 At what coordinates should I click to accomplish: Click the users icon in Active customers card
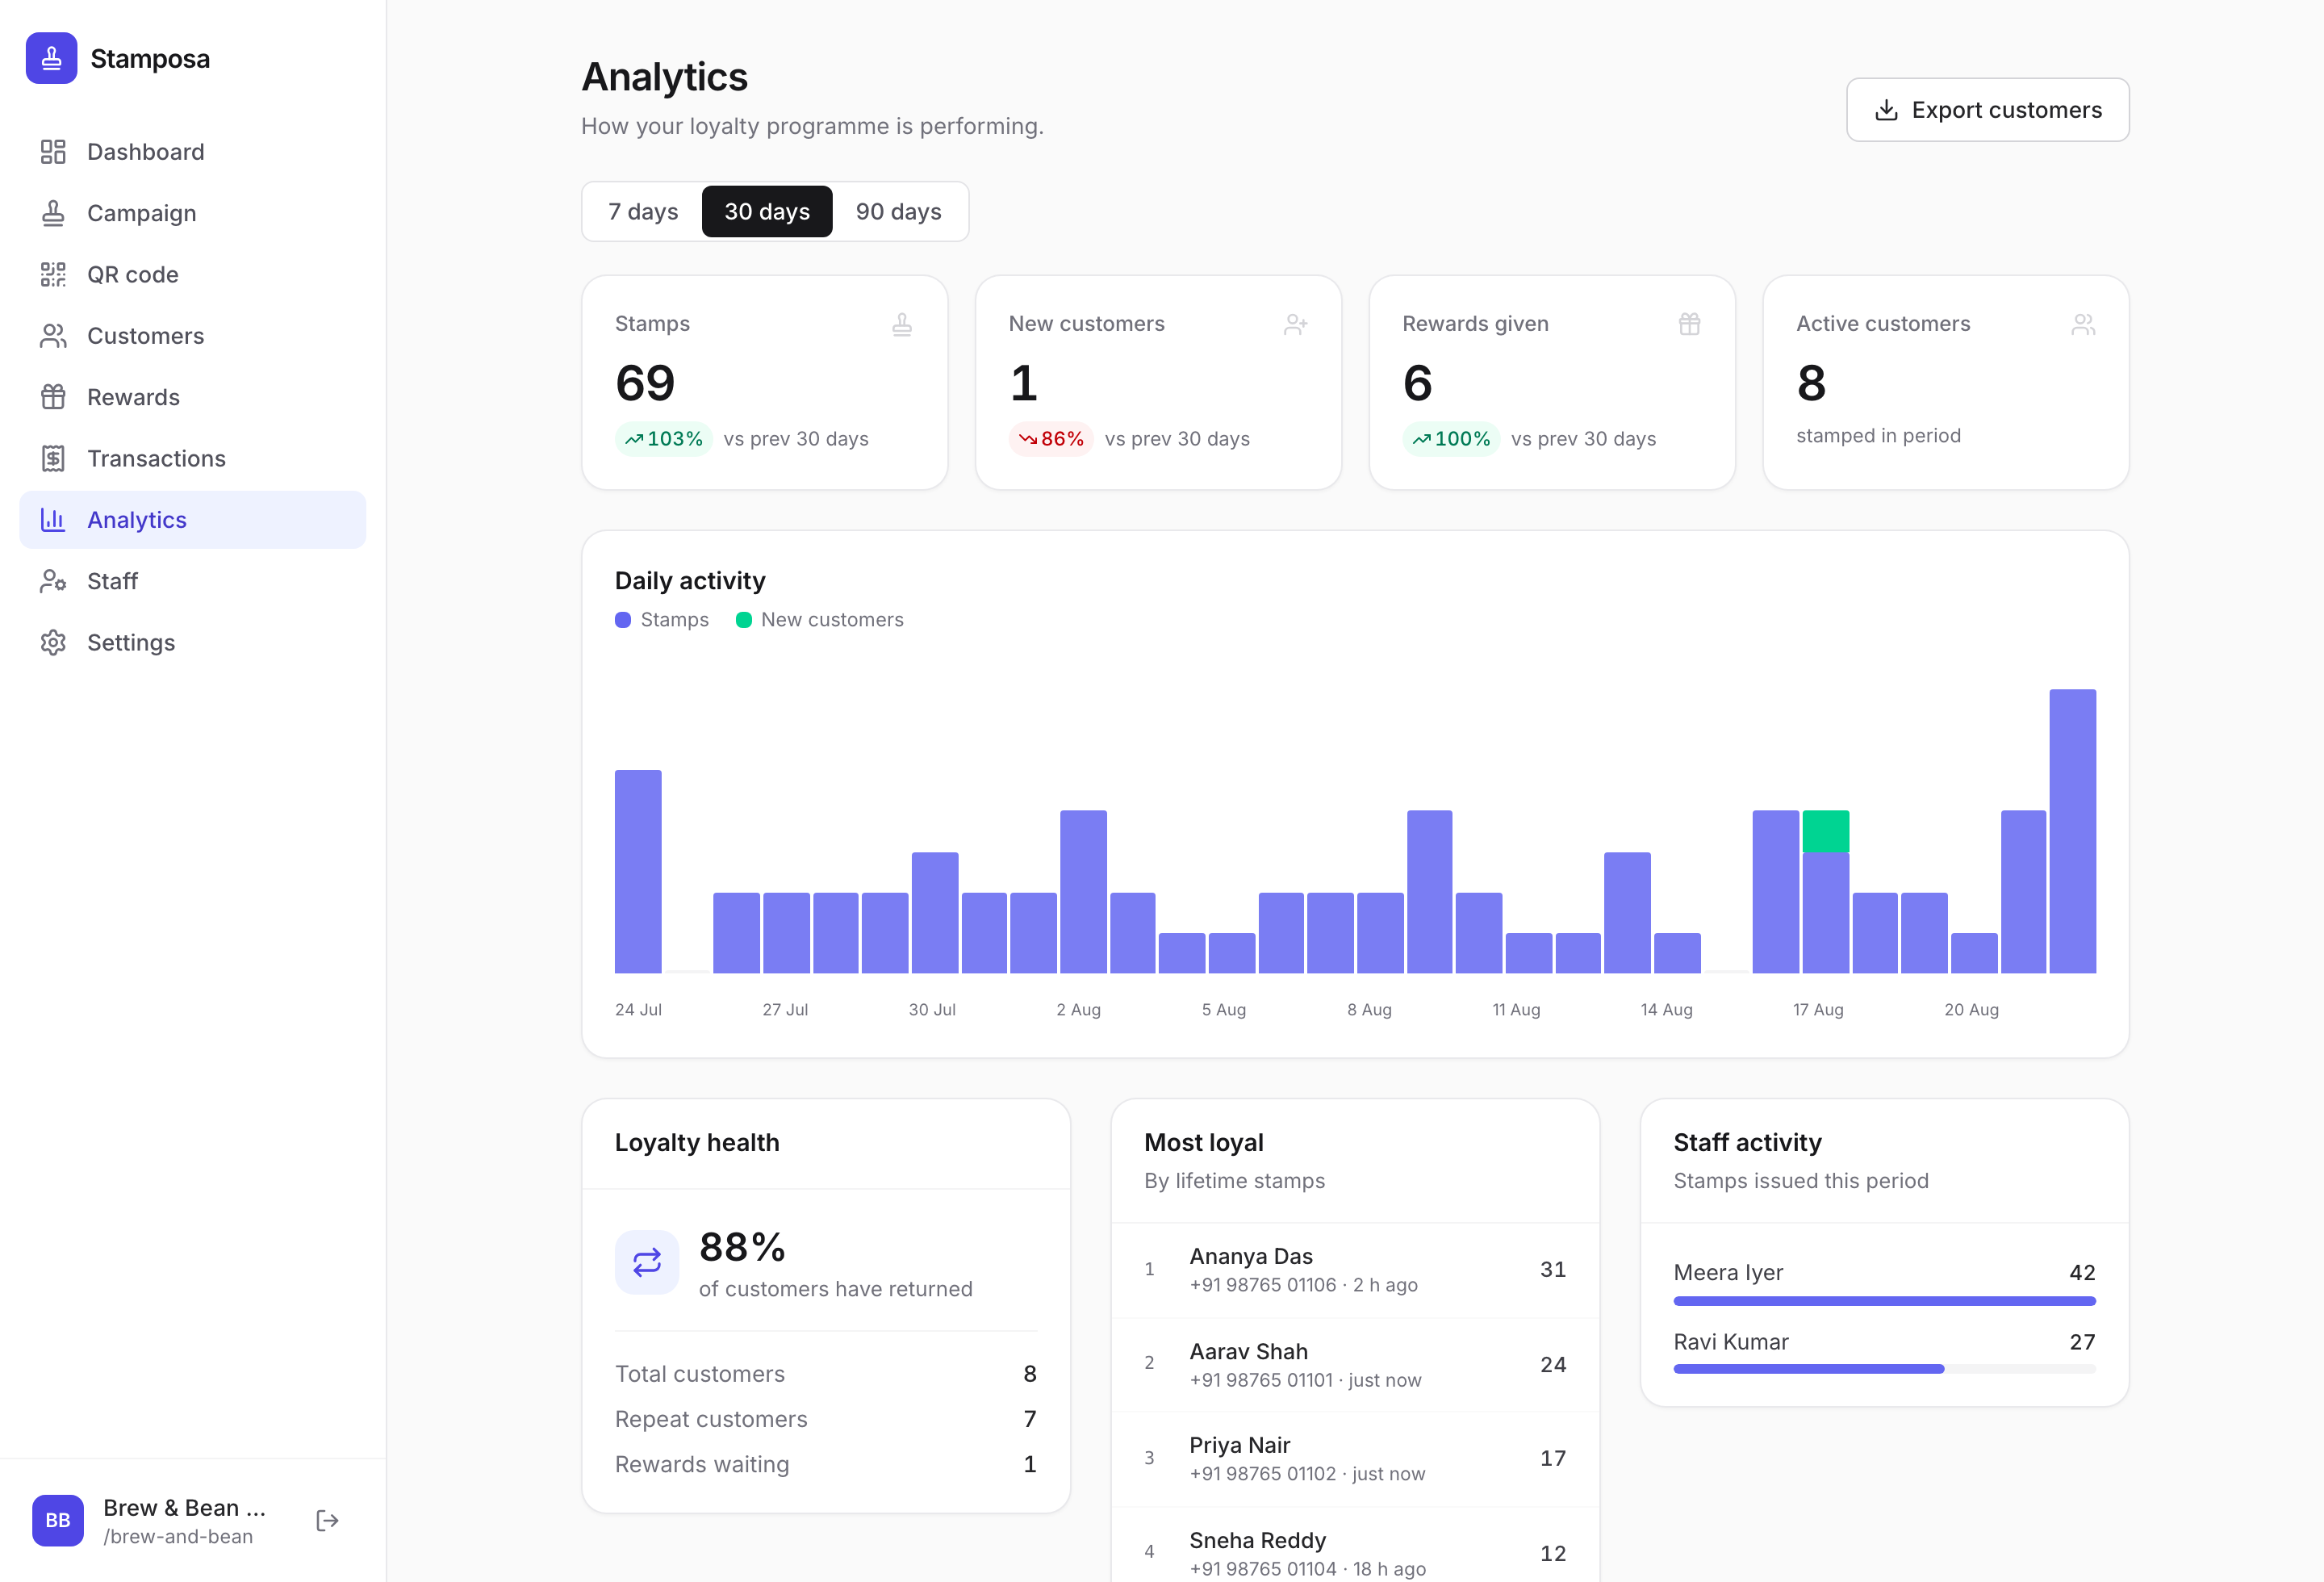[x=2083, y=324]
